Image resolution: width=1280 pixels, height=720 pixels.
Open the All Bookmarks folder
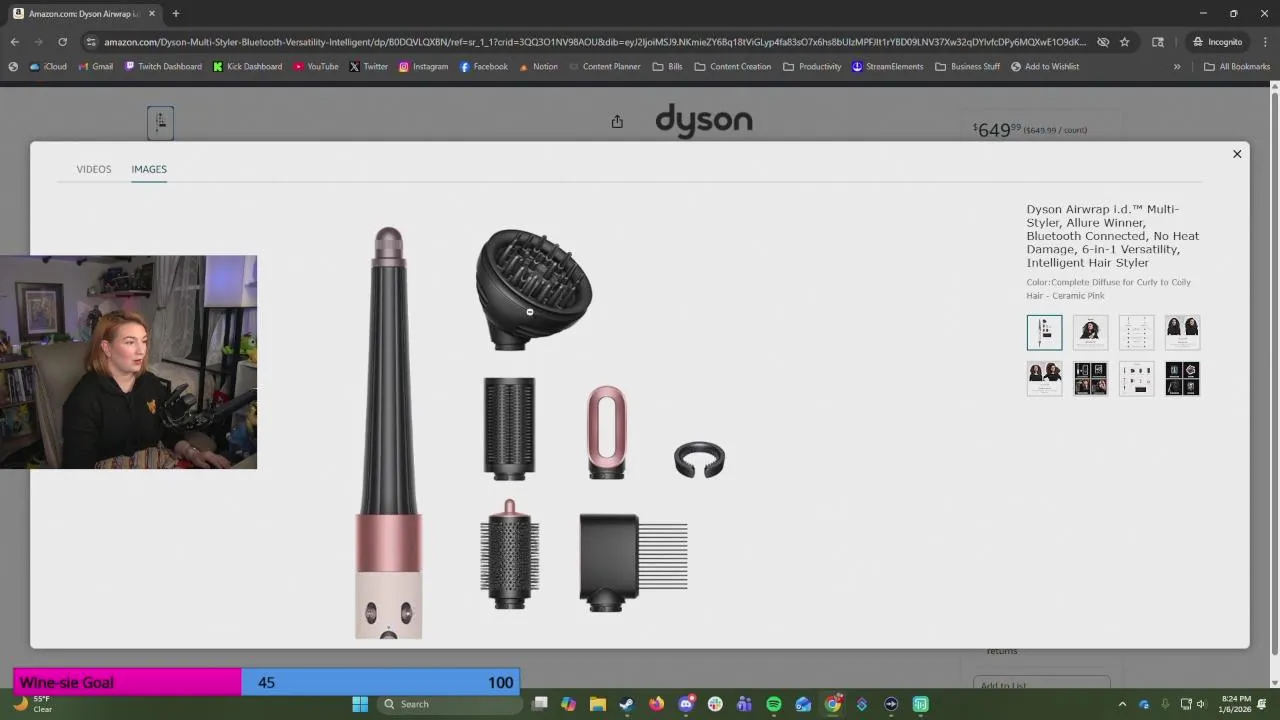(x=1237, y=67)
